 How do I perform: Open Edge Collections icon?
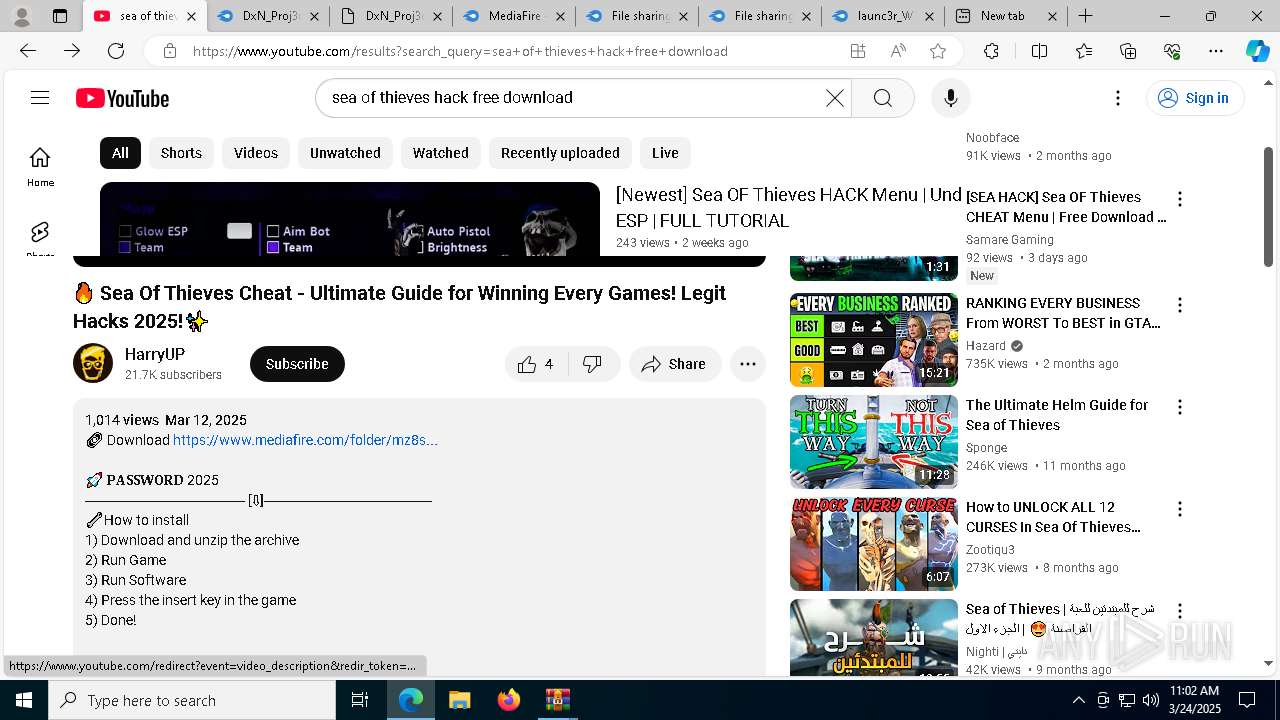(x=1128, y=51)
